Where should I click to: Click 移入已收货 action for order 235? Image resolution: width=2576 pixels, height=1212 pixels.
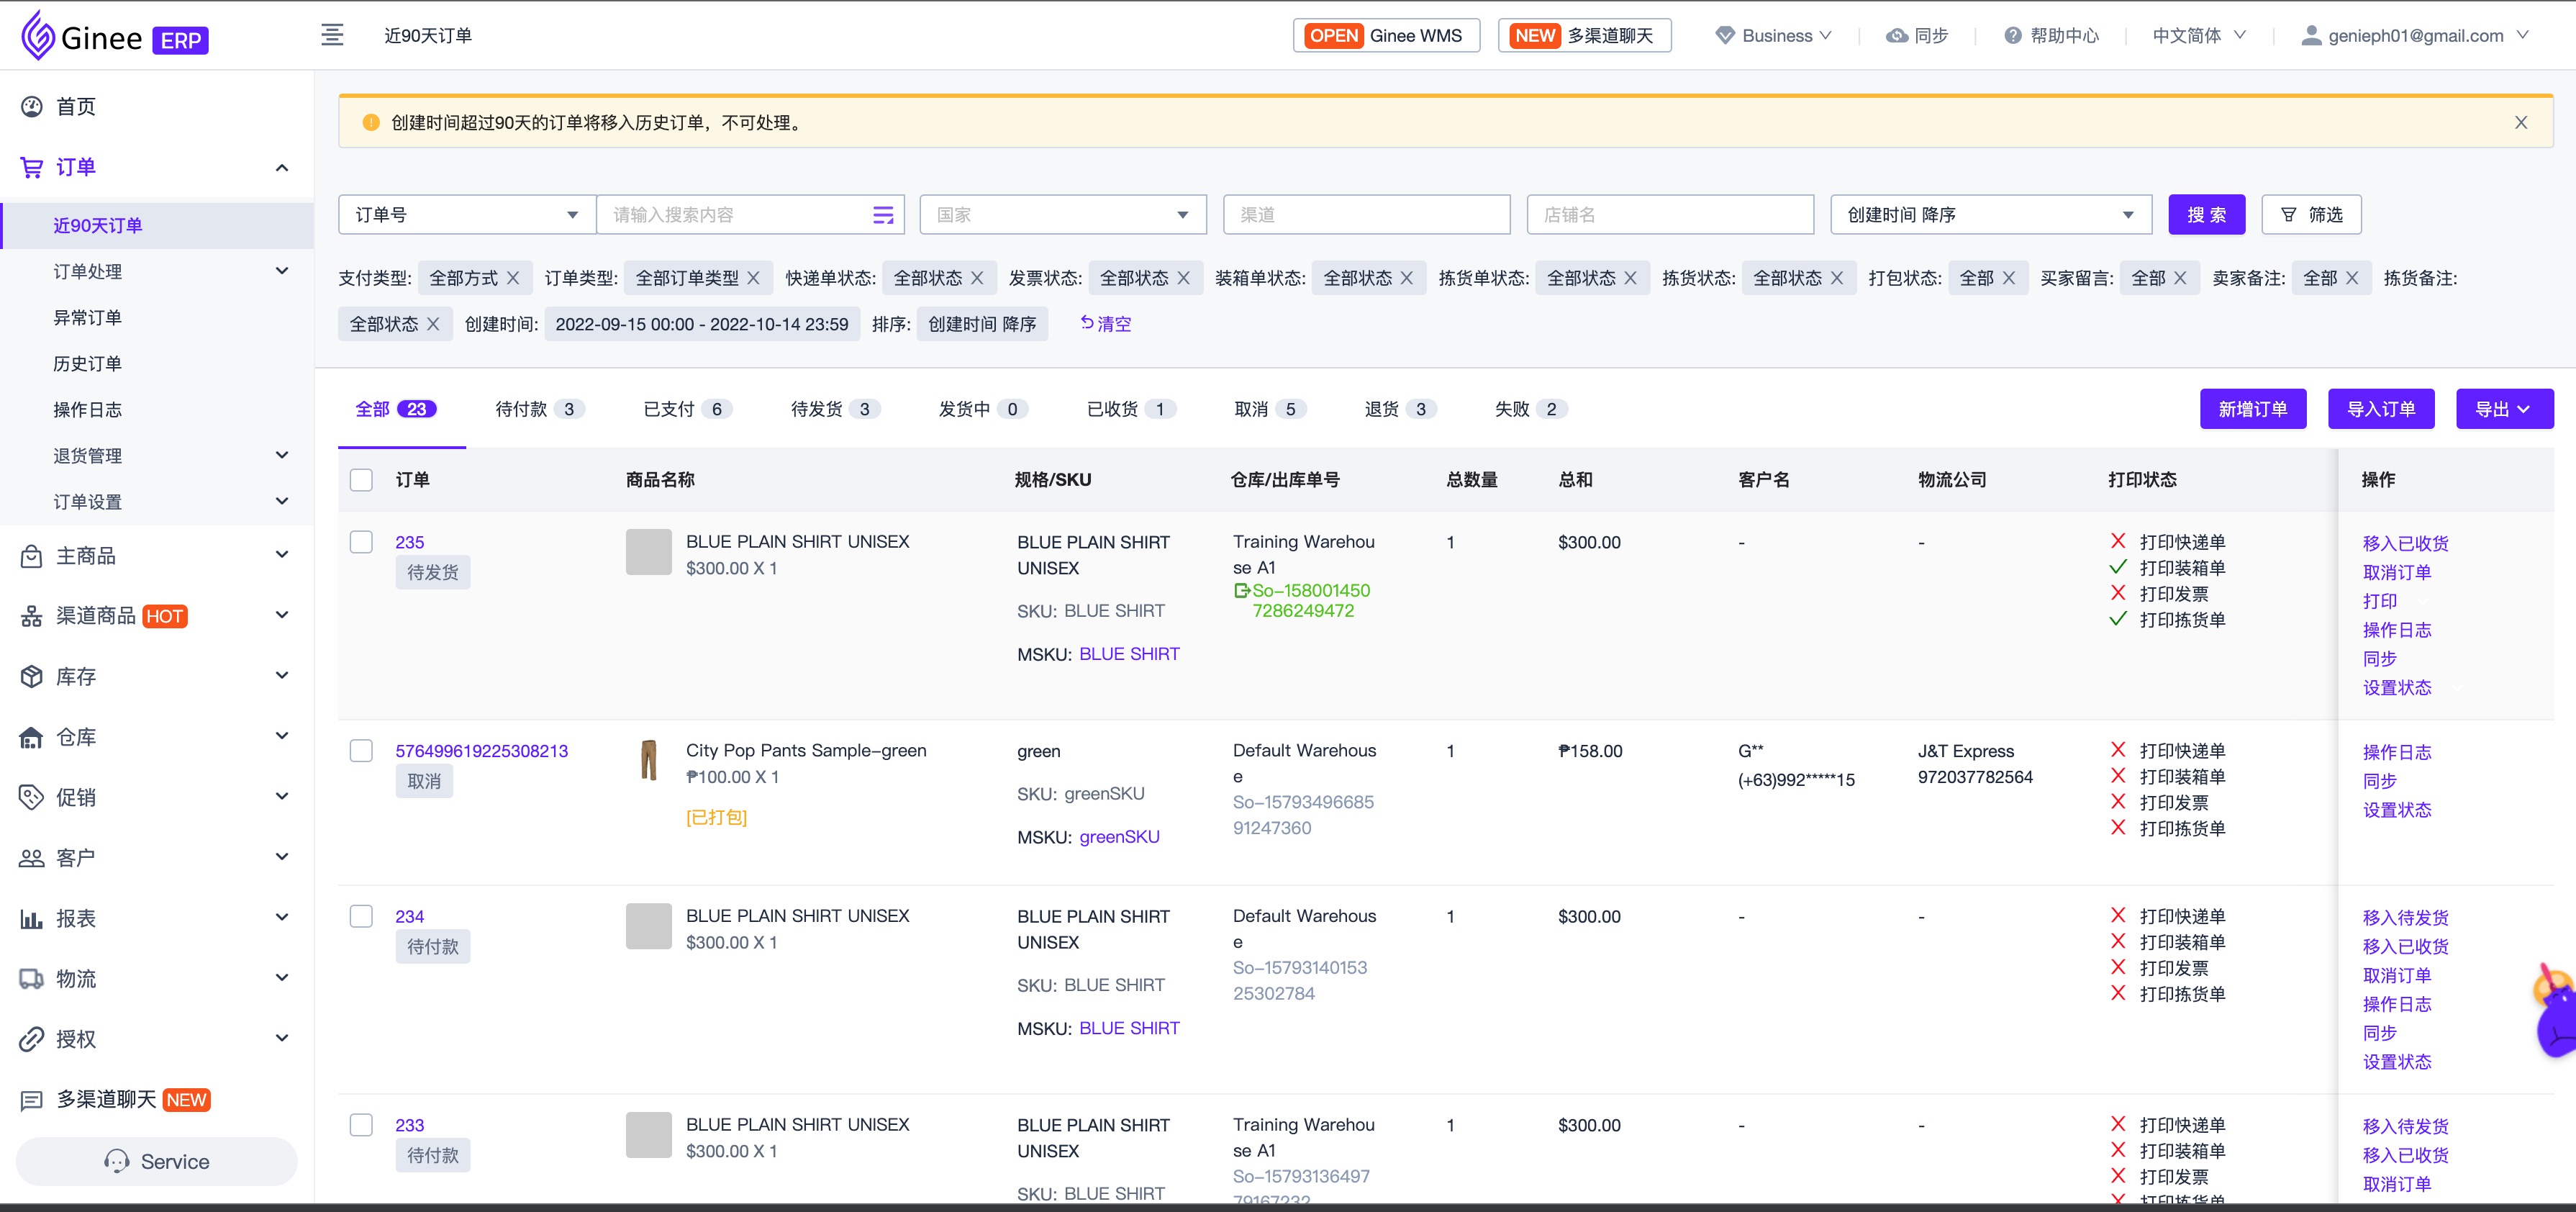click(2405, 543)
